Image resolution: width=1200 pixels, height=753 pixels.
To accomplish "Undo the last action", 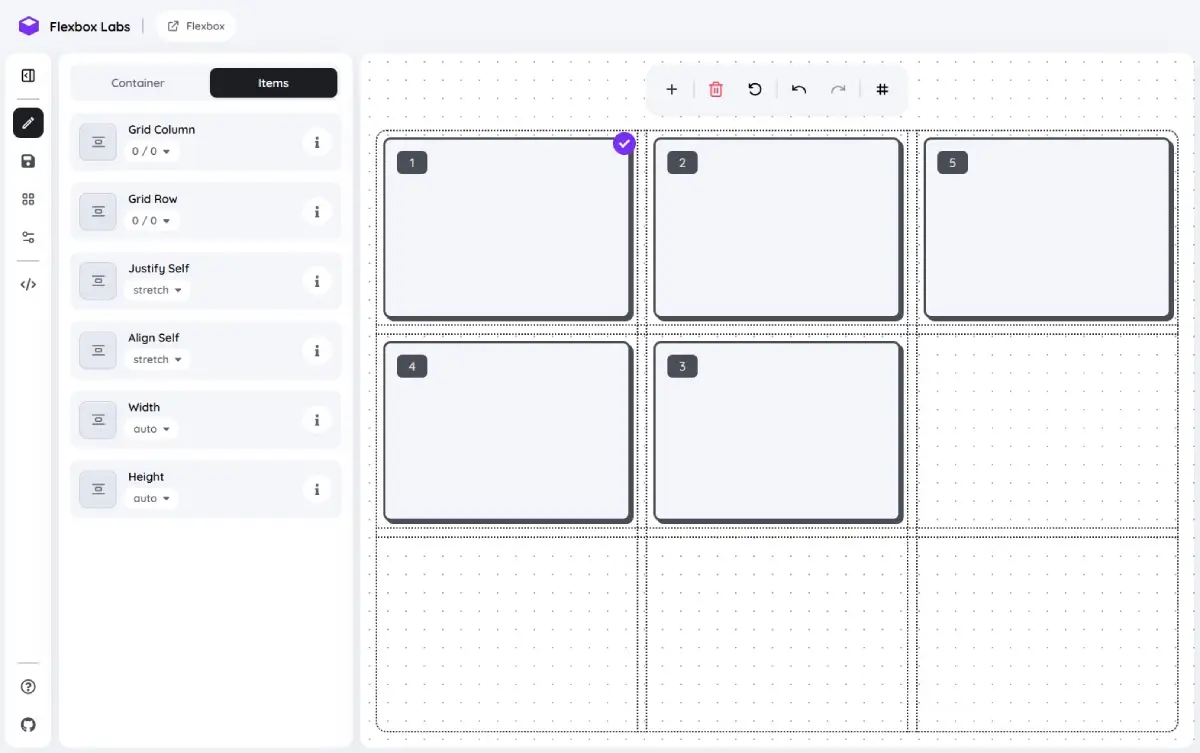I will coord(799,89).
